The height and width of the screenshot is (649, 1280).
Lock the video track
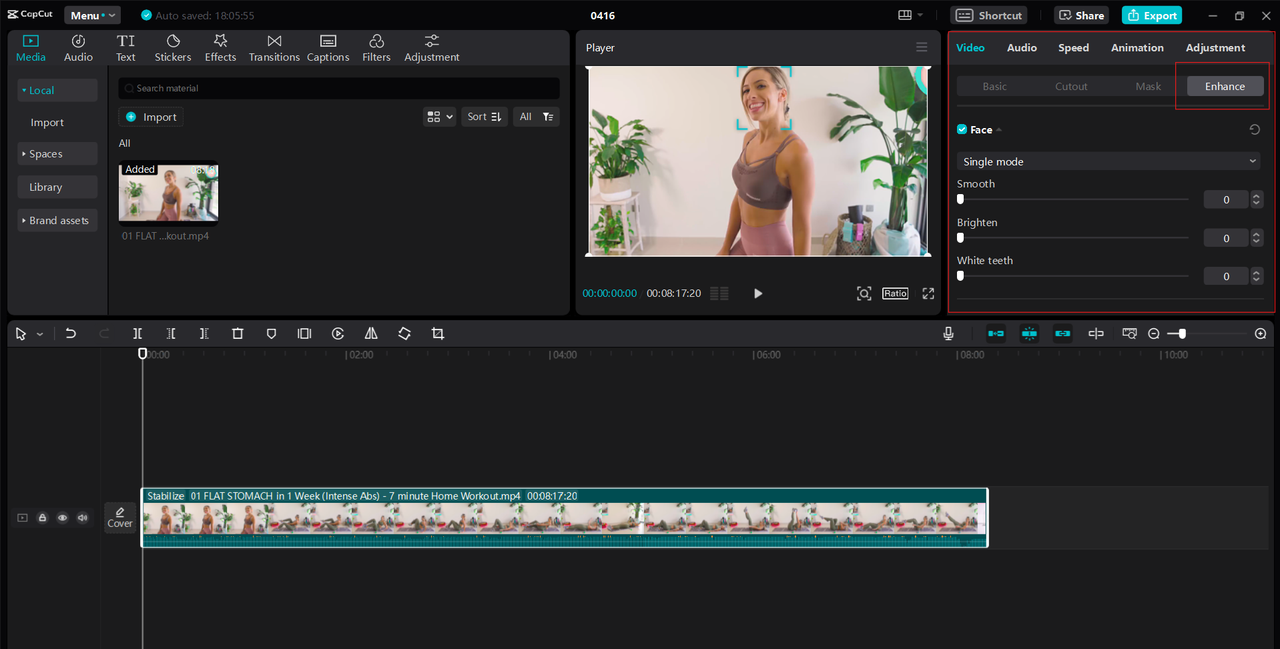click(42, 518)
